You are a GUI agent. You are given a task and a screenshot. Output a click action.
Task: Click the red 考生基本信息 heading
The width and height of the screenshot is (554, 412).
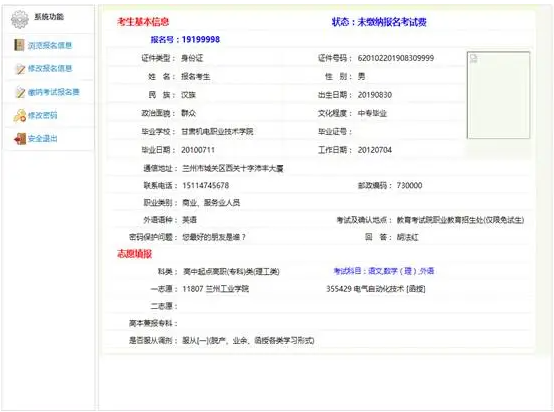(143, 22)
